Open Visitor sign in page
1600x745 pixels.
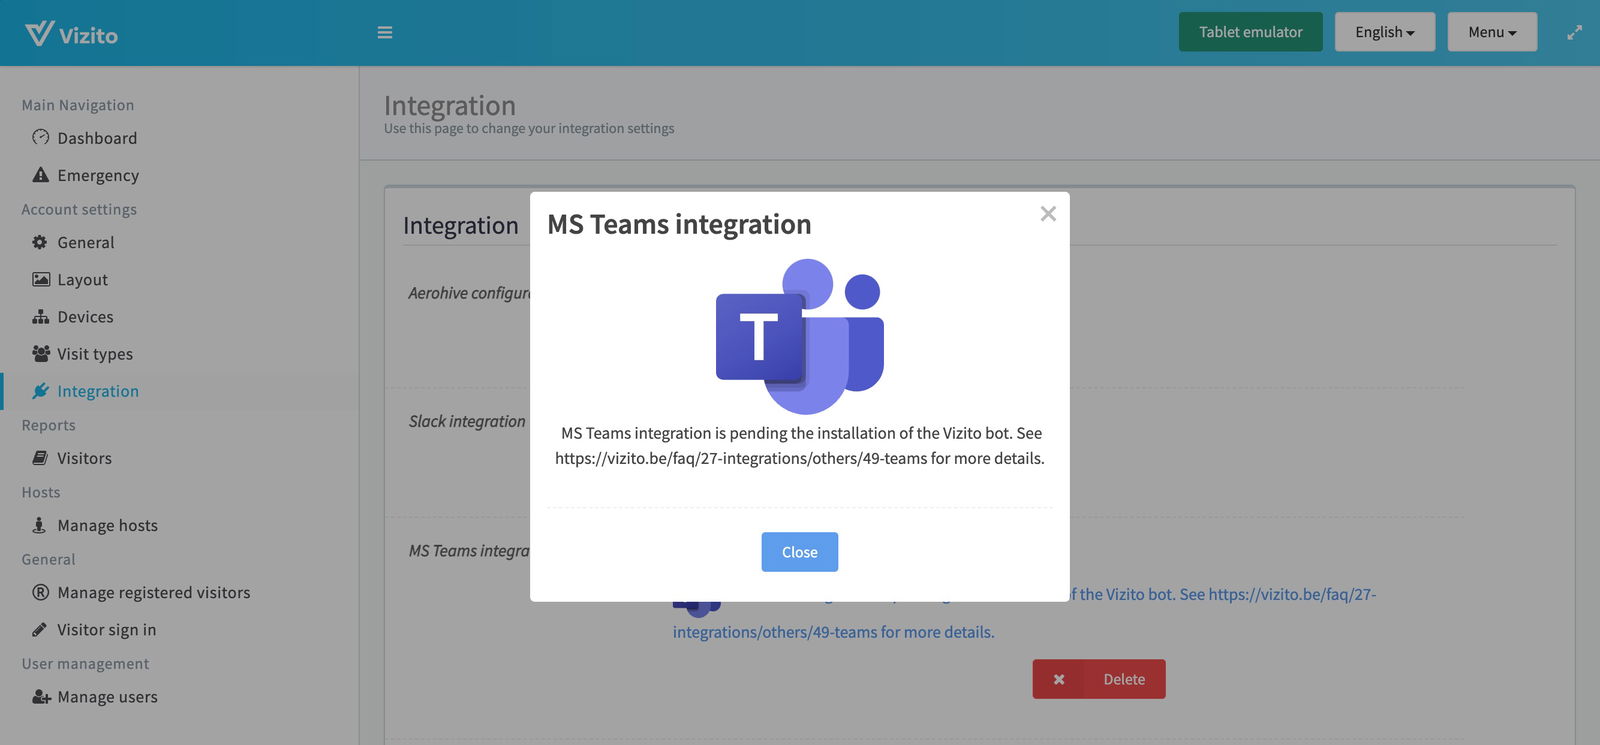pos(107,630)
